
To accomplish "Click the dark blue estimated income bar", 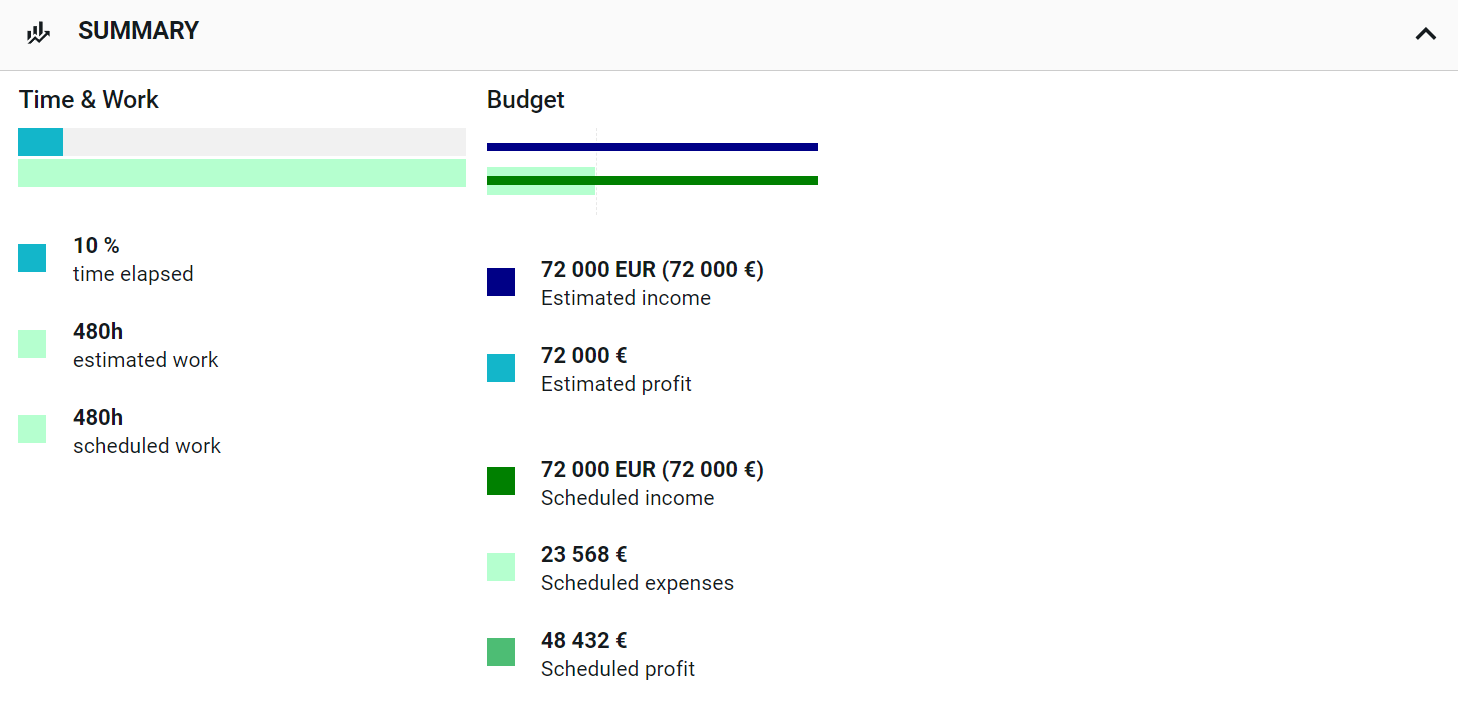I will tap(652, 147).
